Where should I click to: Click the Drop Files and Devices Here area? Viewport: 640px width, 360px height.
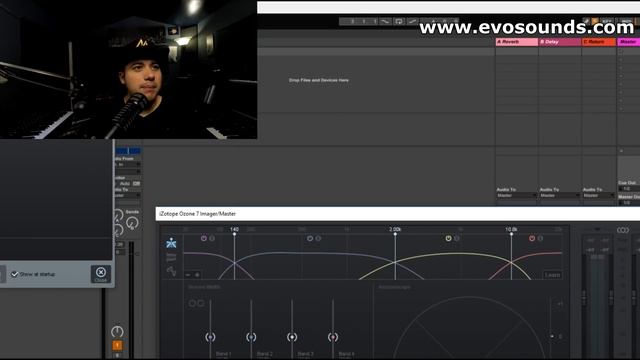pos(319,80)
